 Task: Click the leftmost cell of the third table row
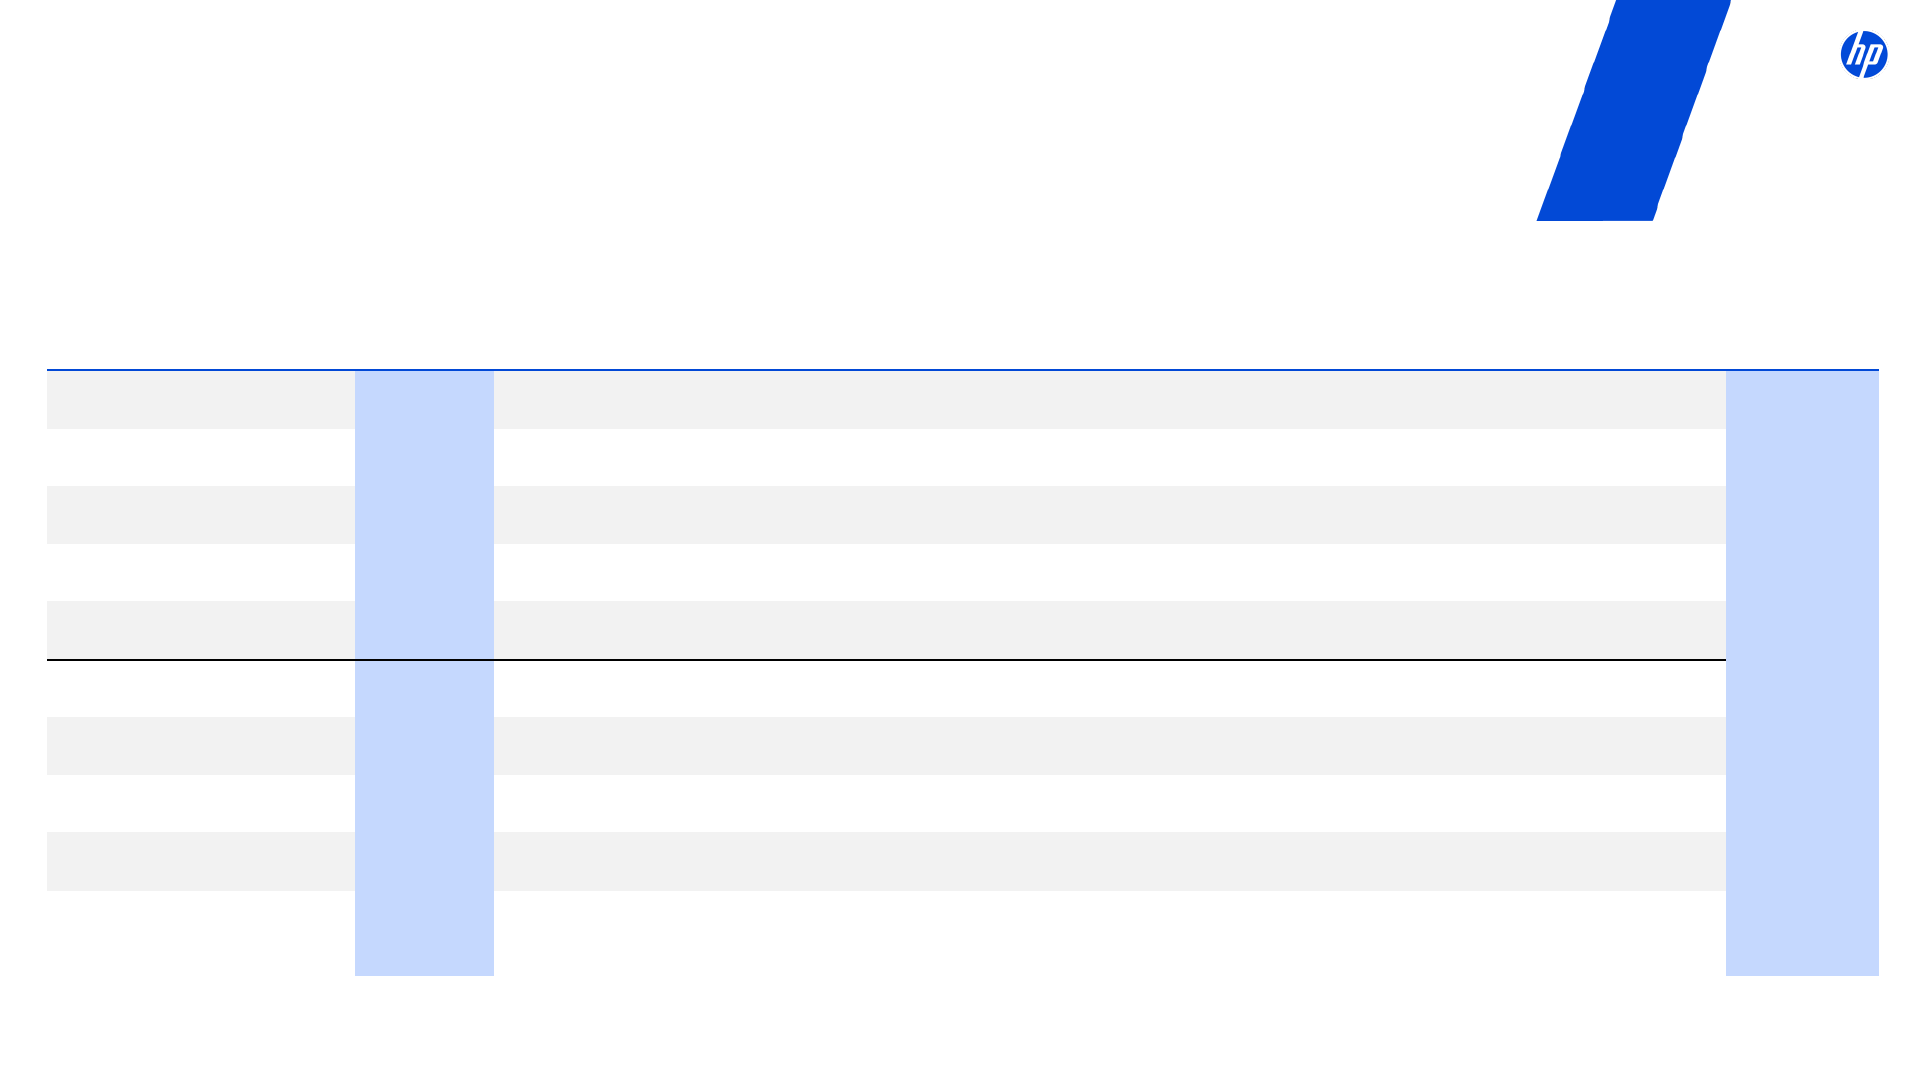point(200,515)
